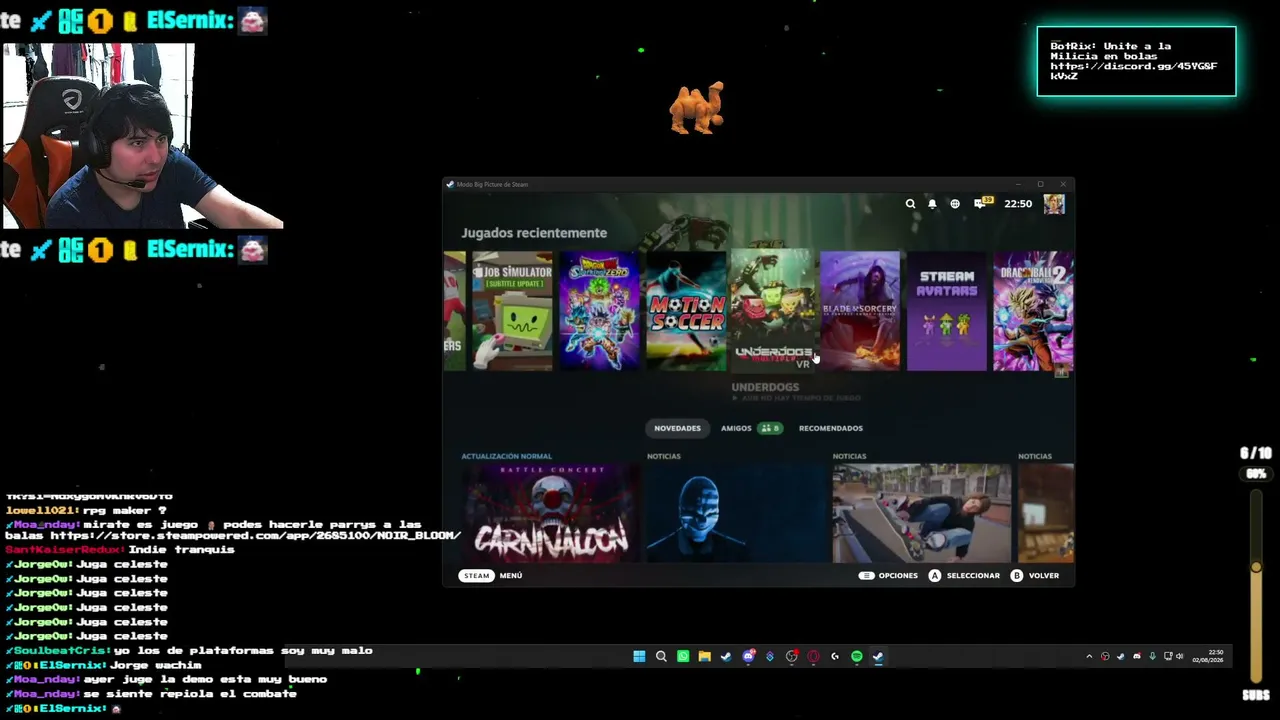
Task: Select the Blade & Sorcery game cover
Action: (860, 311)
